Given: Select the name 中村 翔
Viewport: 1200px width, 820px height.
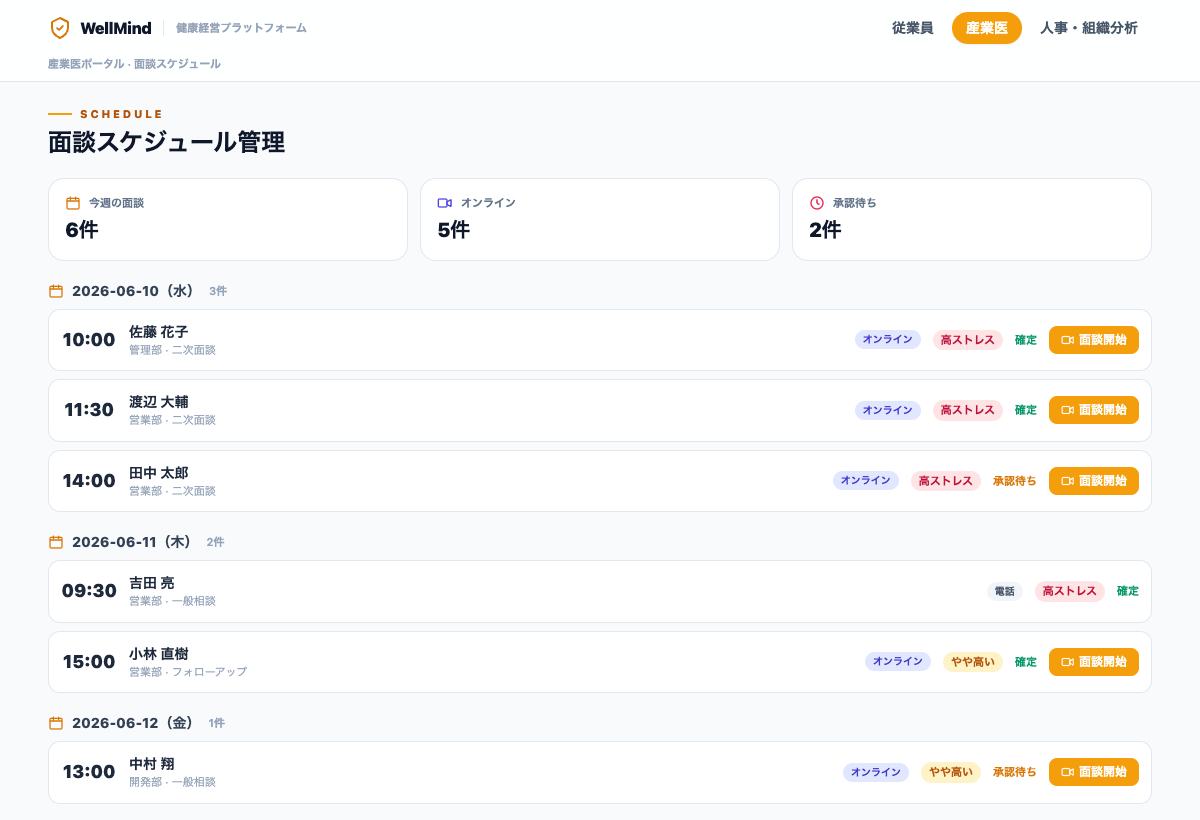Looking at the screenshot, I should point(151,764).
